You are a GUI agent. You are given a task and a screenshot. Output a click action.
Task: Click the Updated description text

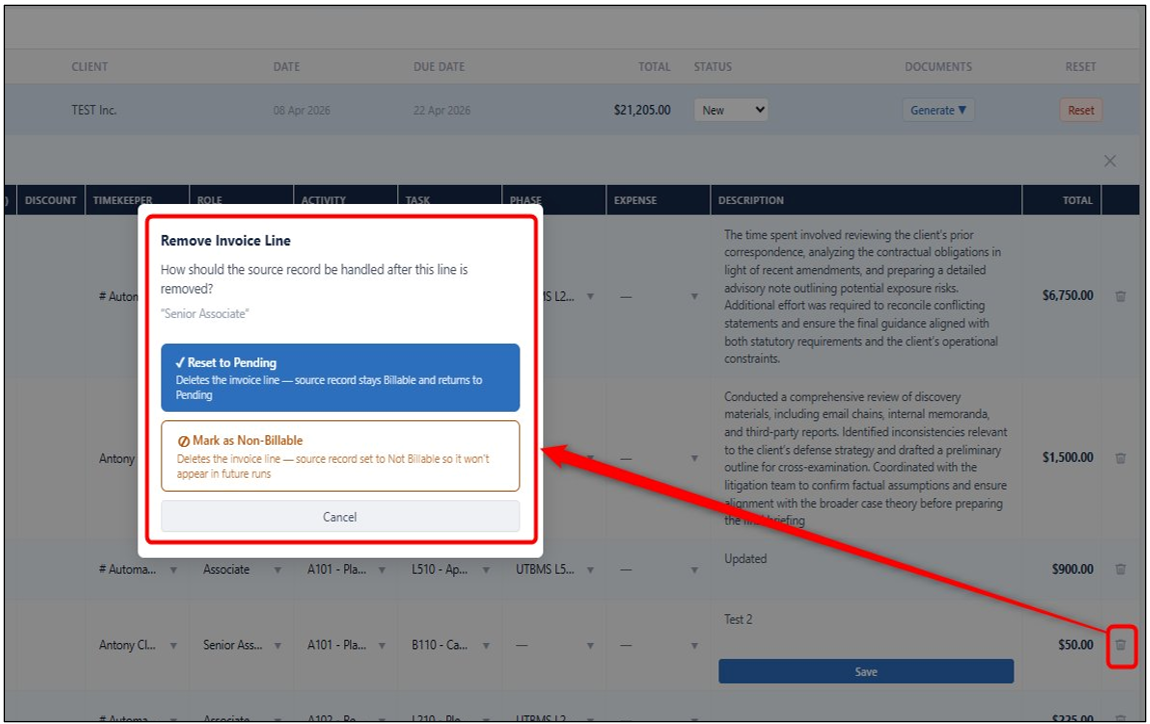pyautogui.click(x=745, y=558)
